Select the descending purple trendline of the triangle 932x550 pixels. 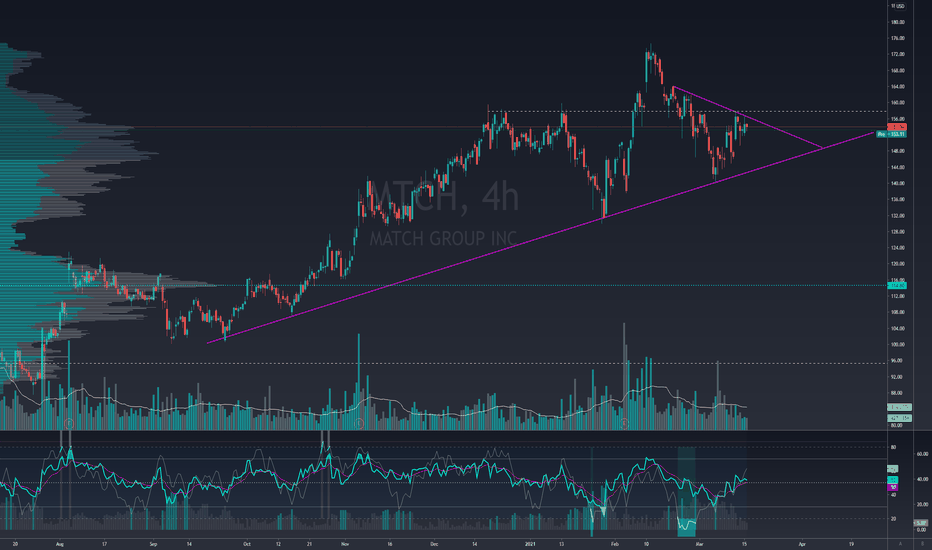click(x=748, y=117)
